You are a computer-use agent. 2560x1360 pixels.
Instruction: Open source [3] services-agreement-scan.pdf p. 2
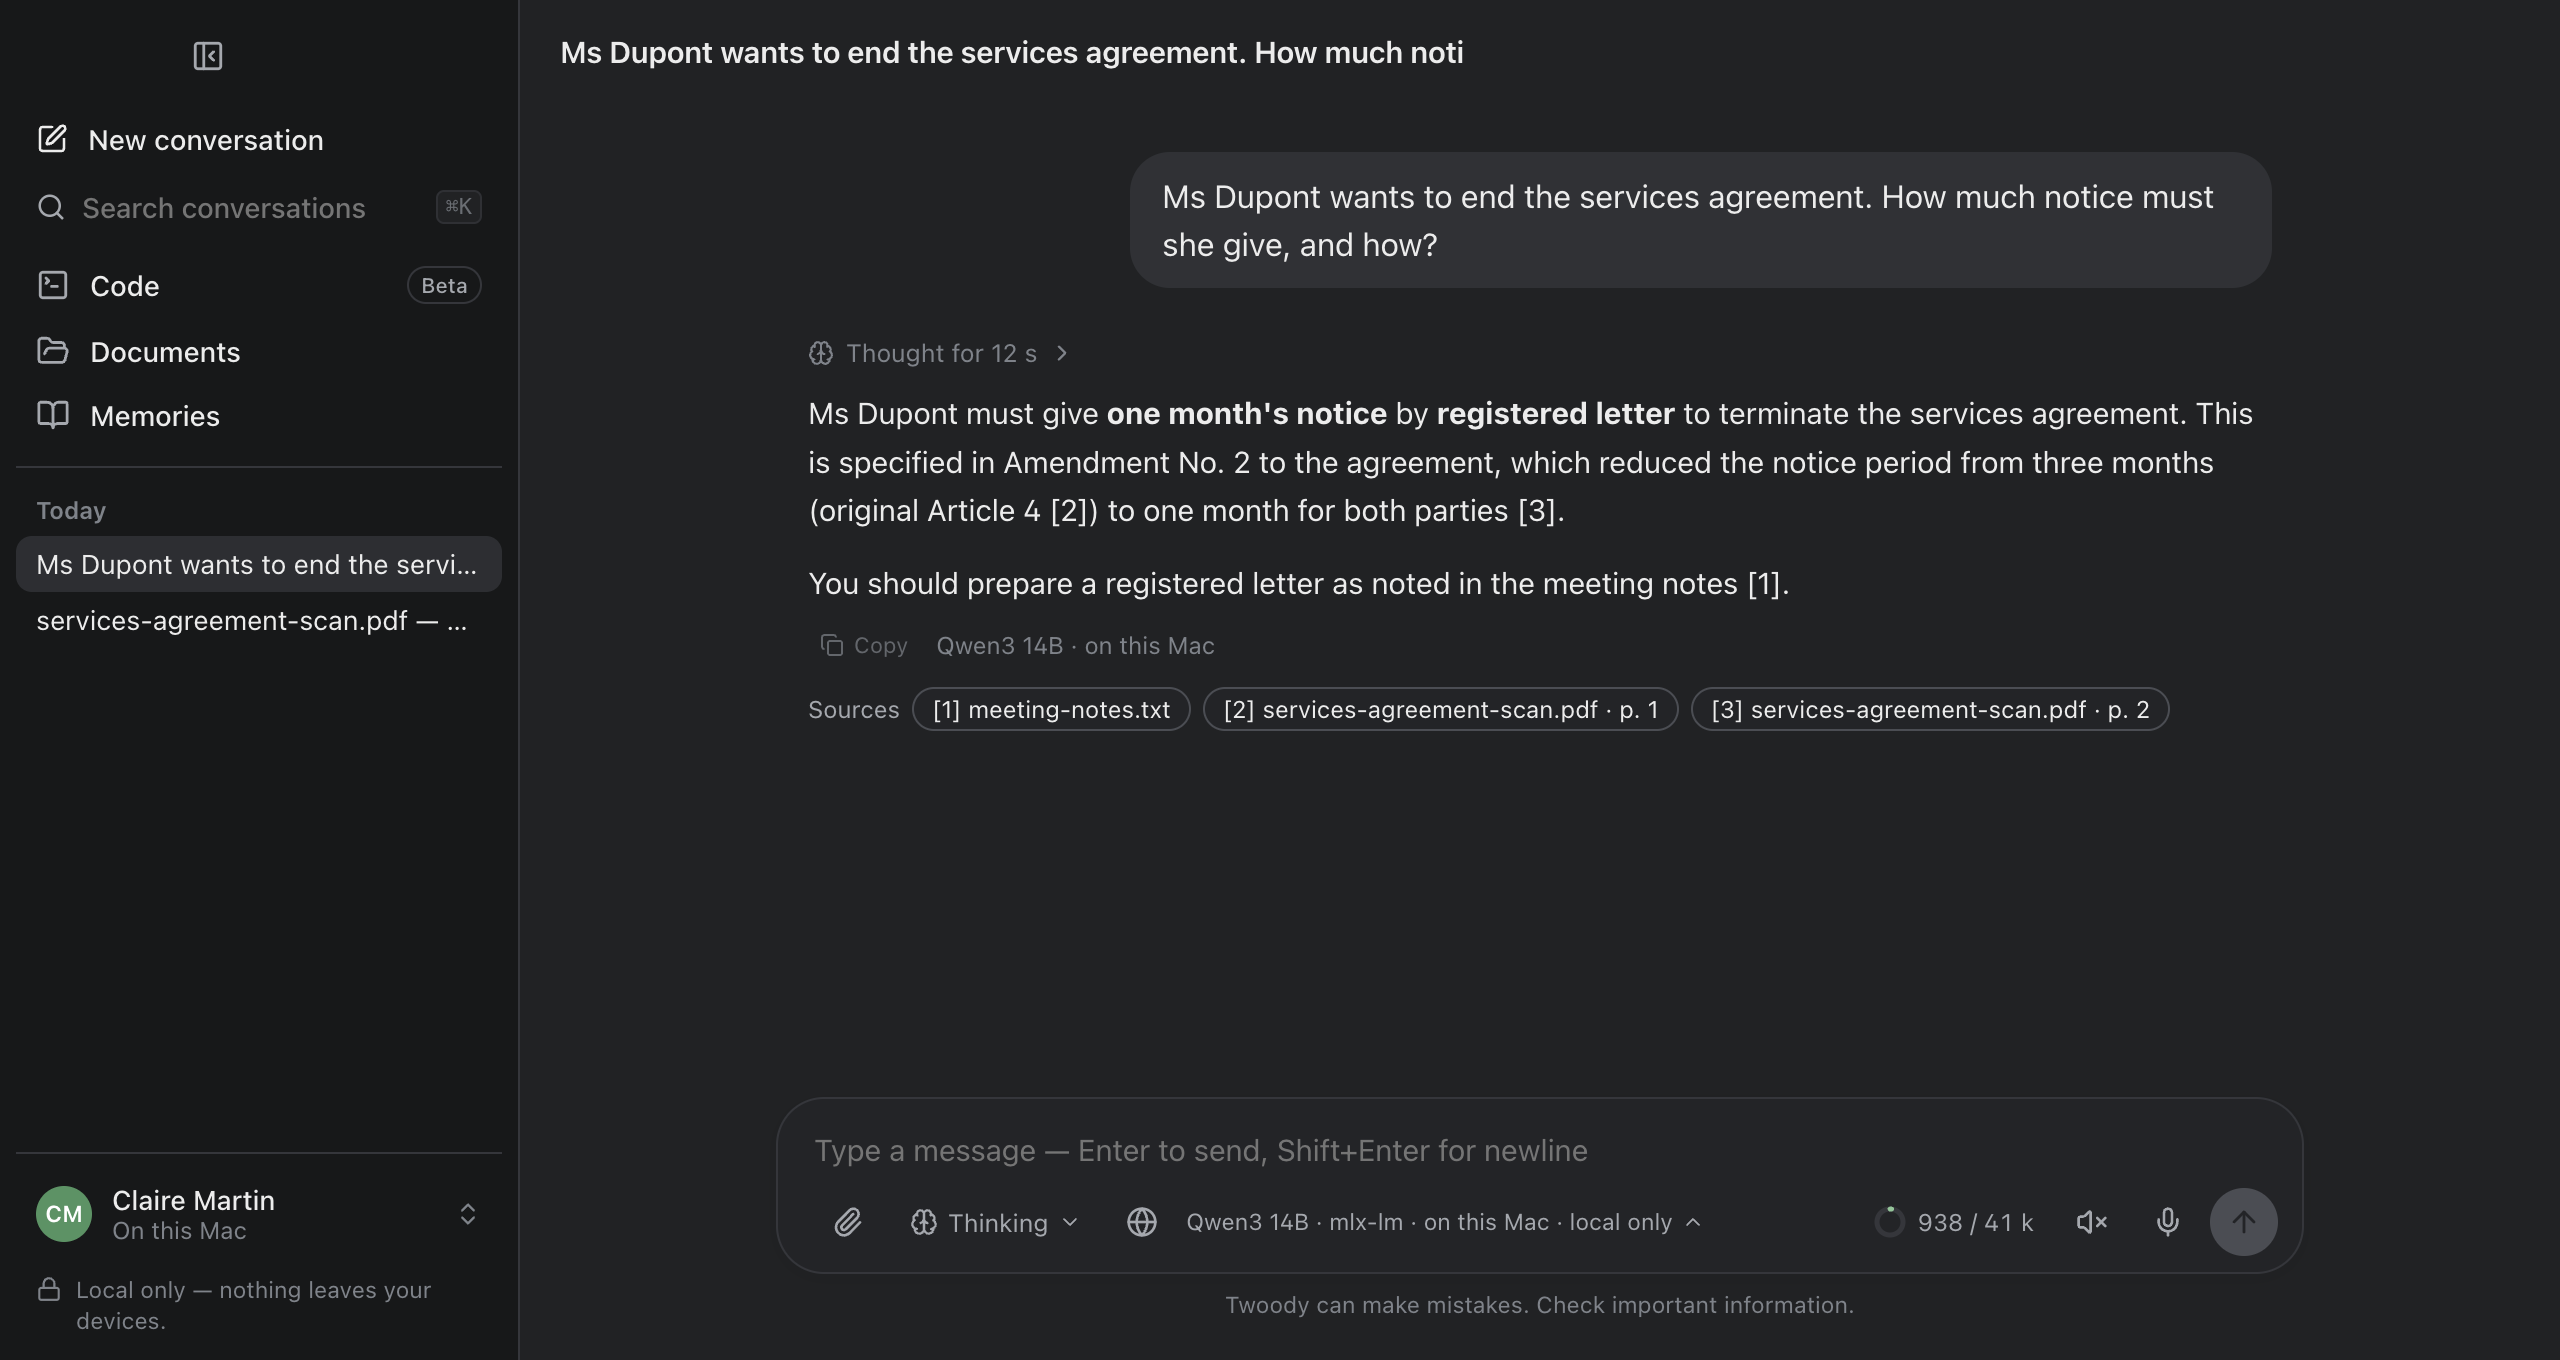(1930, 710)
